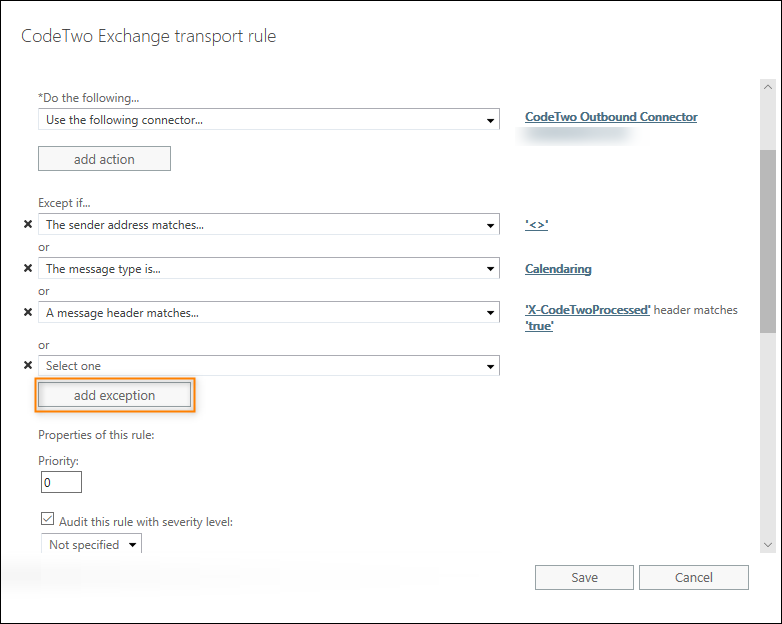Remove the message type is exception
782x624 pixels.
[28, 268]
